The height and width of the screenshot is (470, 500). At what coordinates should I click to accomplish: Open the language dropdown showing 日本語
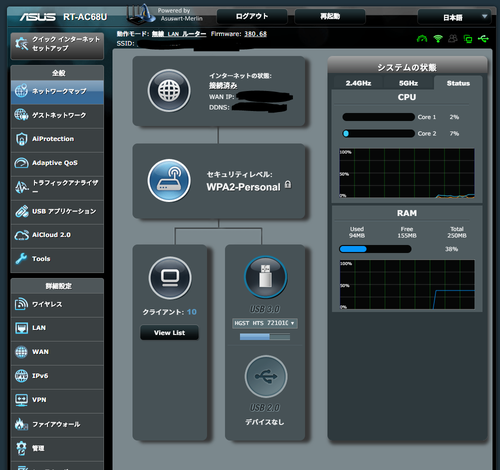(x=454, y=17)
